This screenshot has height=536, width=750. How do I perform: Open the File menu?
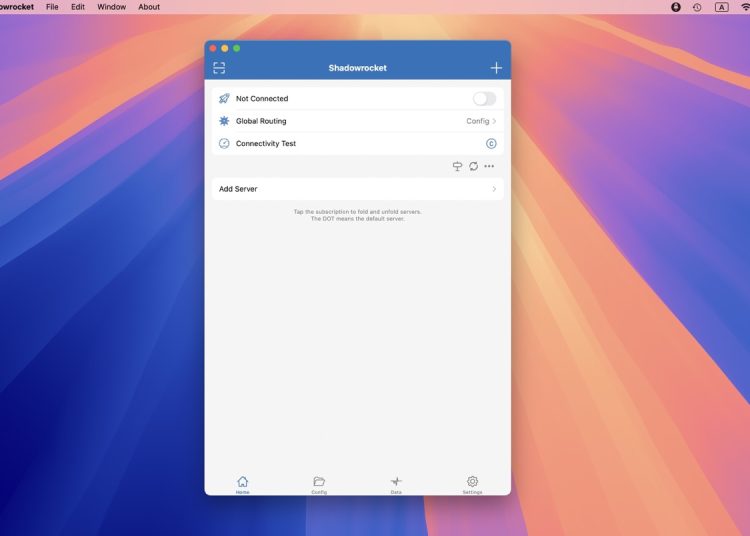tap(52, 7)
